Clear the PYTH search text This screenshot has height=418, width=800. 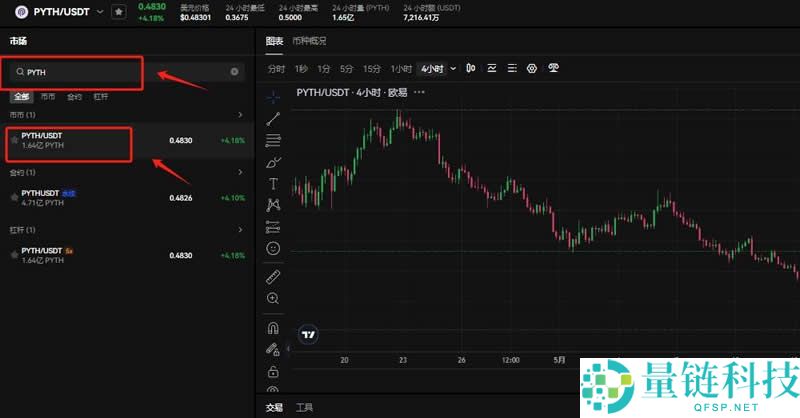(235, 72)
